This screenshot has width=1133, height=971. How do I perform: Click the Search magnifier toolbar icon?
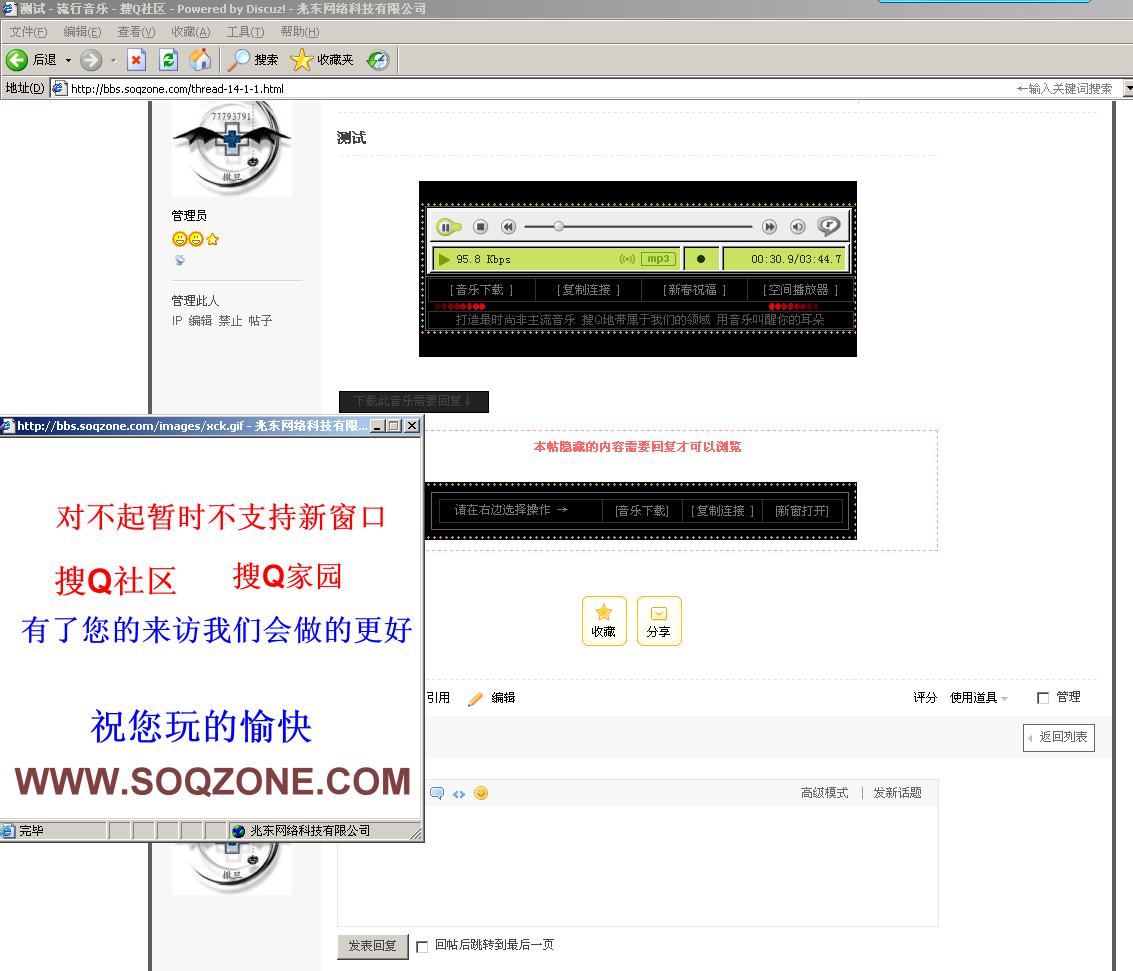coord(238,59)
